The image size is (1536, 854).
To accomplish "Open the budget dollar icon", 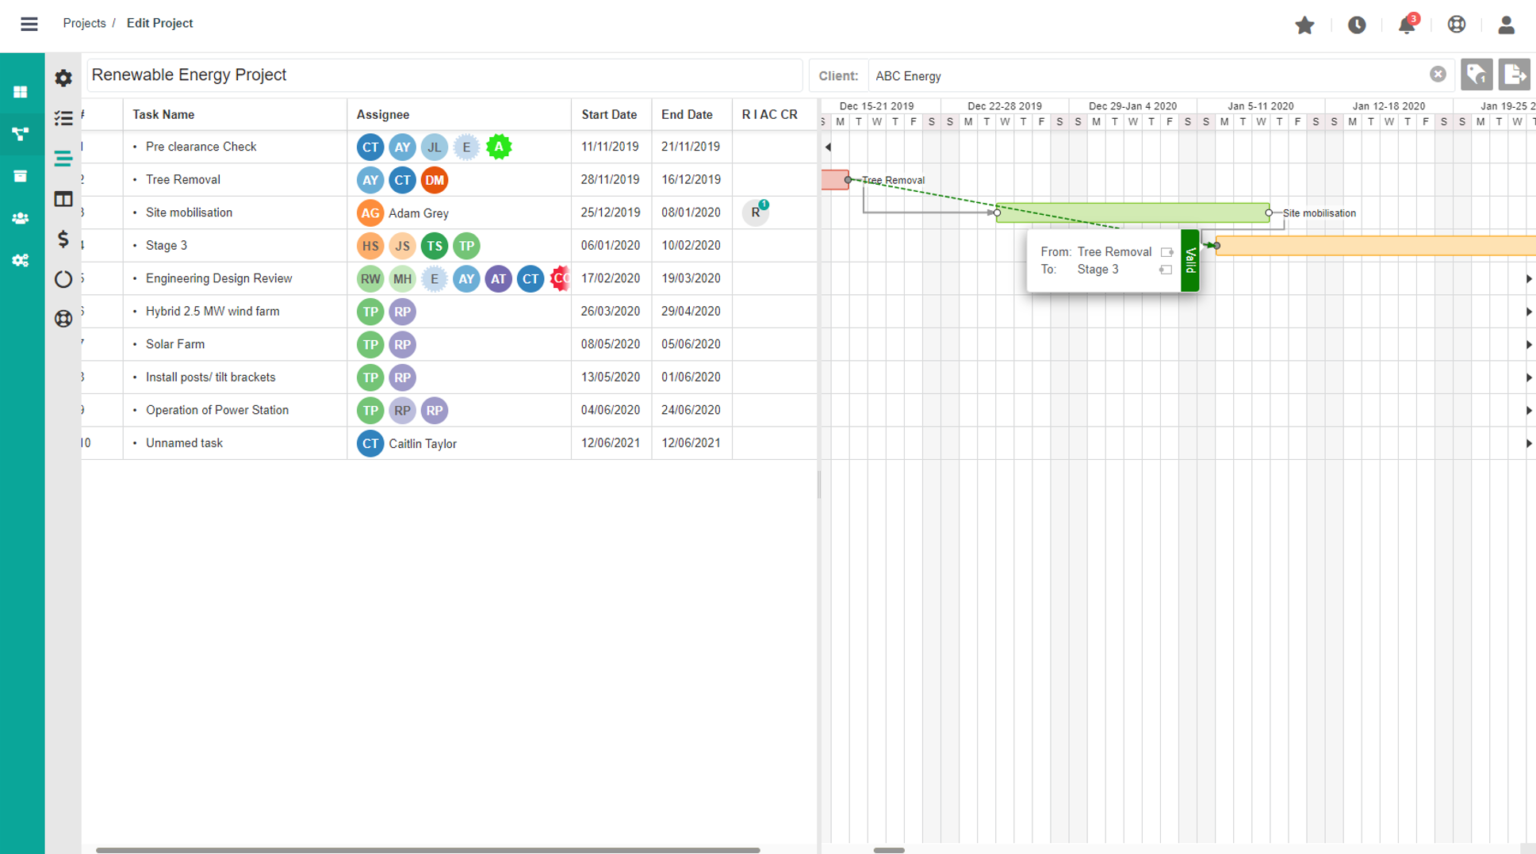I will pyautogui.click(x=63, y=238).
